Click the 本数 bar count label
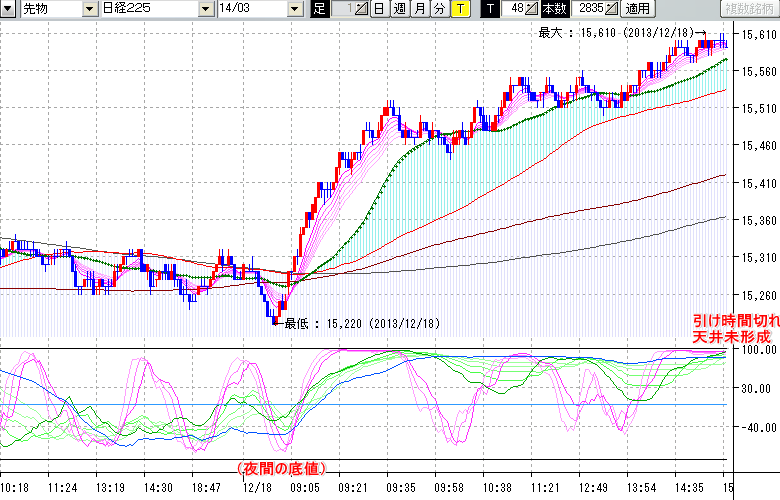Screen dimensions: 780x500 point(554,9)
